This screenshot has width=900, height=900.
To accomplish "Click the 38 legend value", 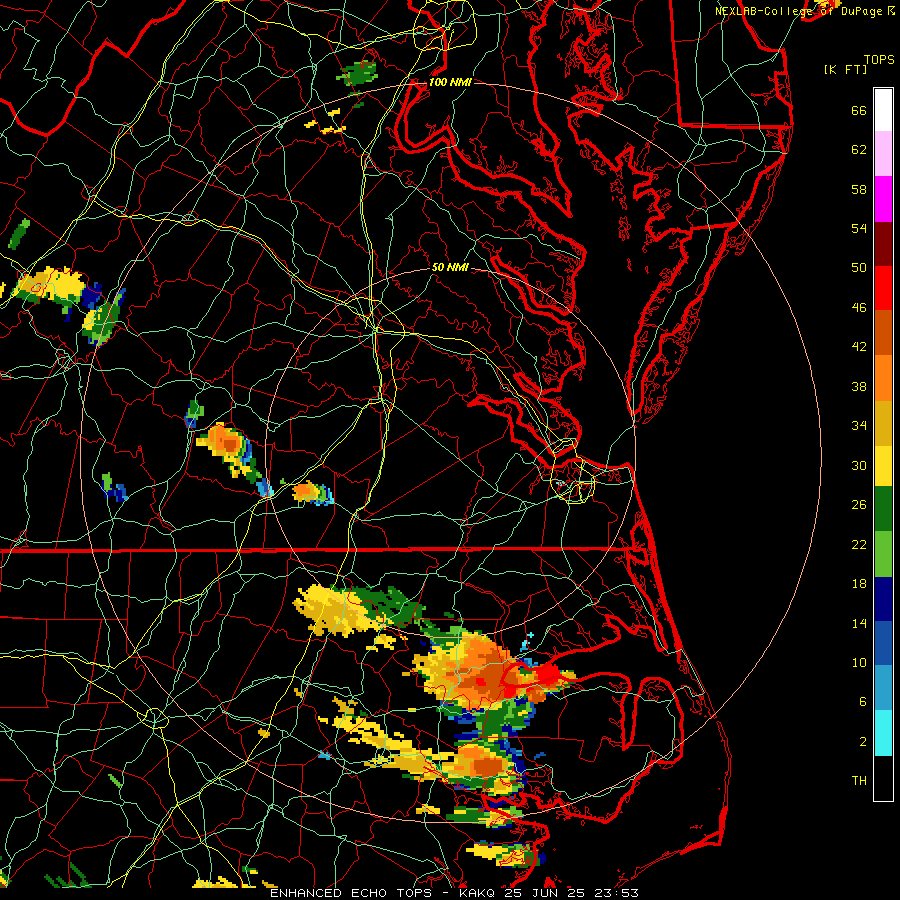I will pos(859,386).
